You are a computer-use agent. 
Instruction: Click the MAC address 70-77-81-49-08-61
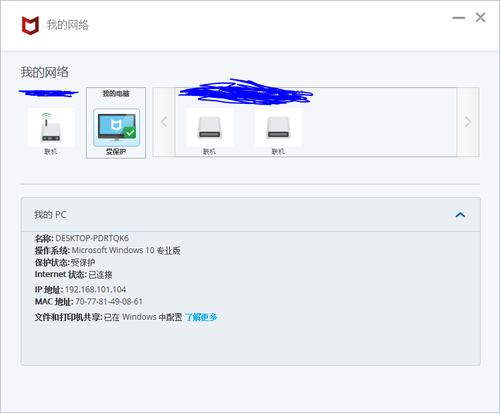109,301
